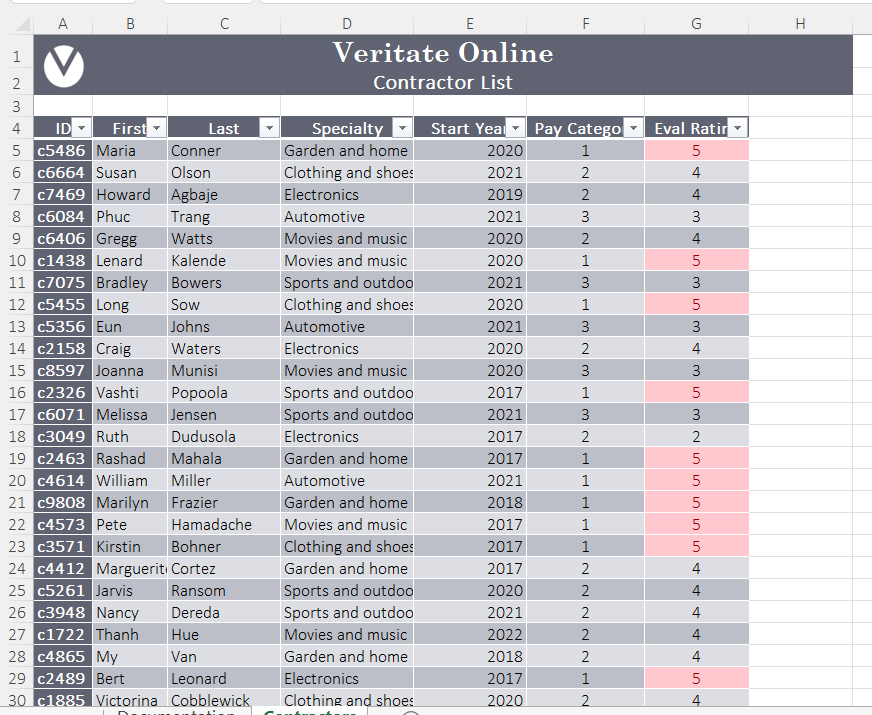Click first name Maria
Image resolution: width=872 pixels, height=715 pixels.
coord(130,151)
